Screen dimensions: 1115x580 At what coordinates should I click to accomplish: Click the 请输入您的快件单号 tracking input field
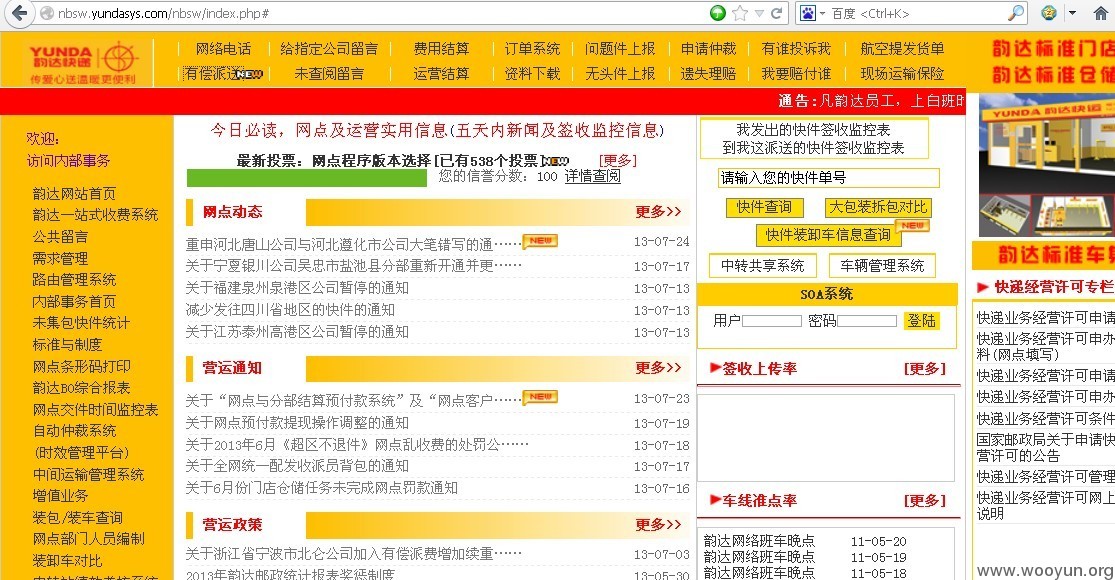(x=828, y=178)
